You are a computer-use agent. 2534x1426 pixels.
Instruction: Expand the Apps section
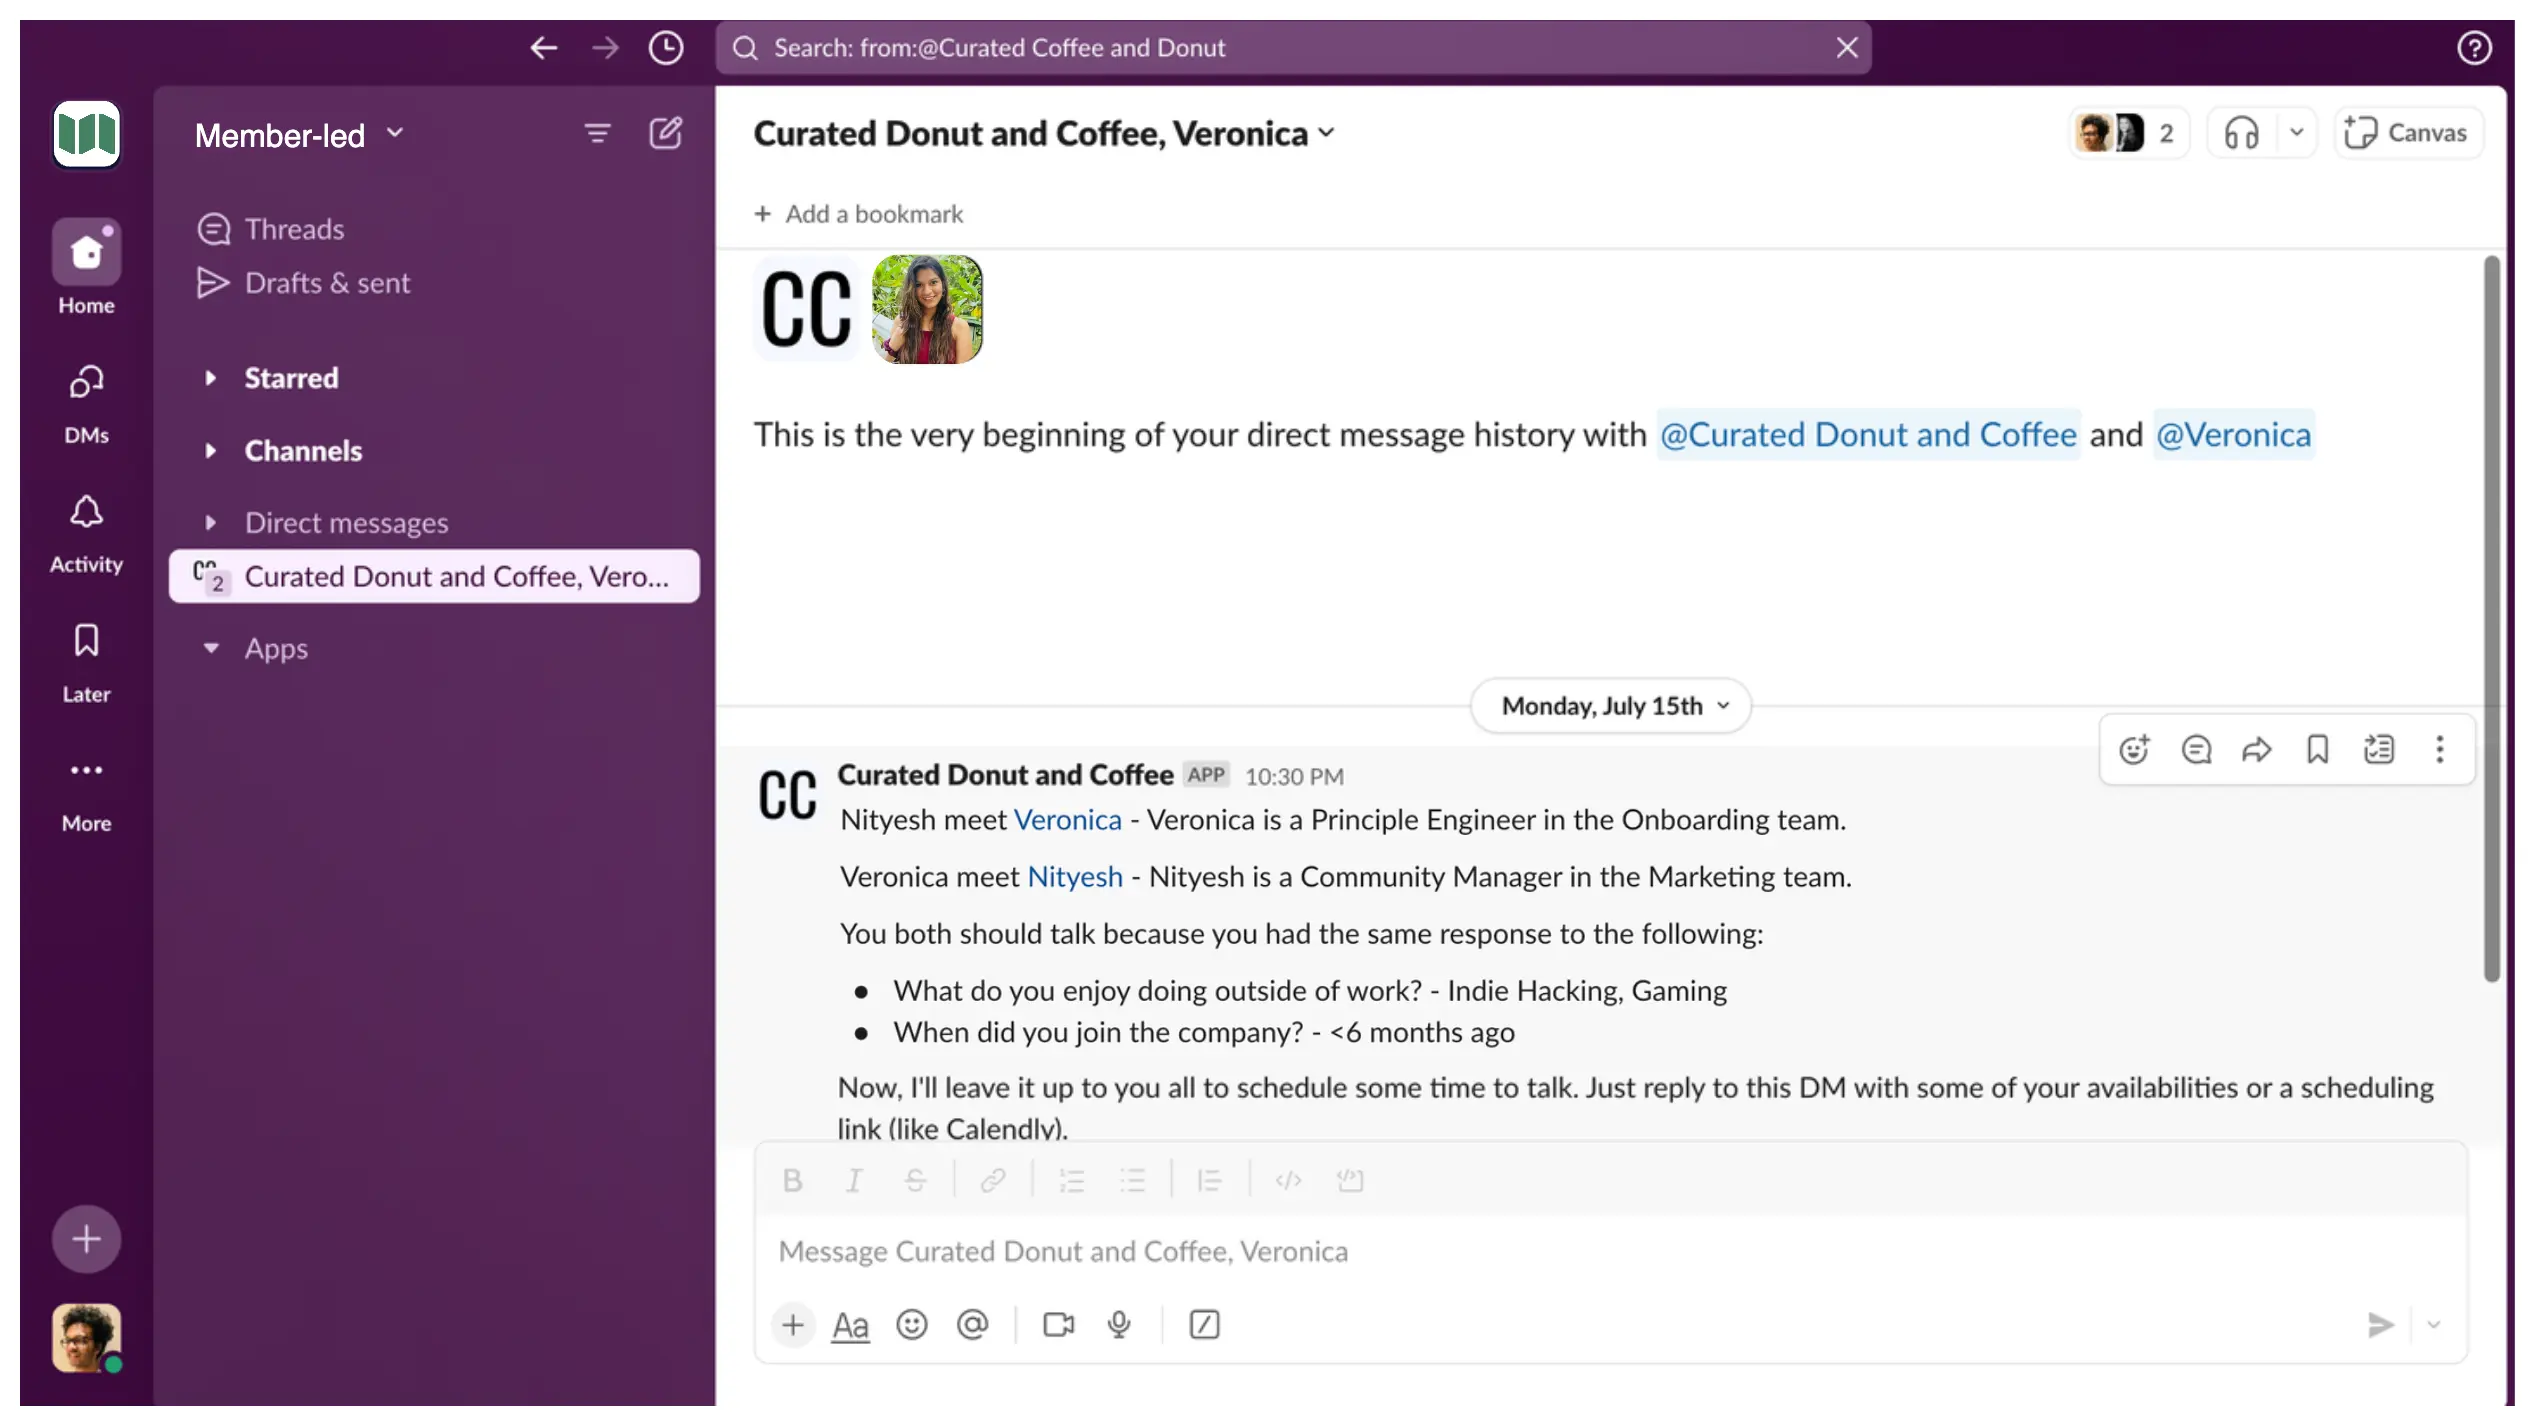pos(209,648)
